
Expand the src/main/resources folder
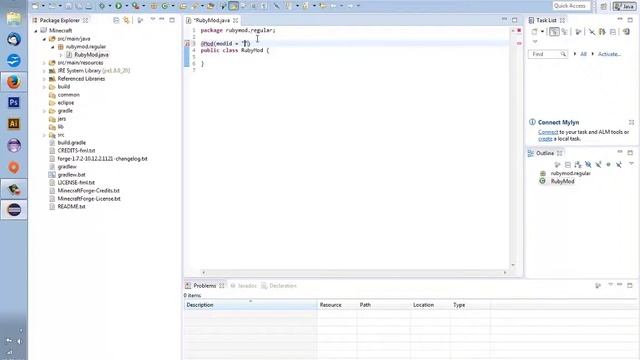[44, 63]
